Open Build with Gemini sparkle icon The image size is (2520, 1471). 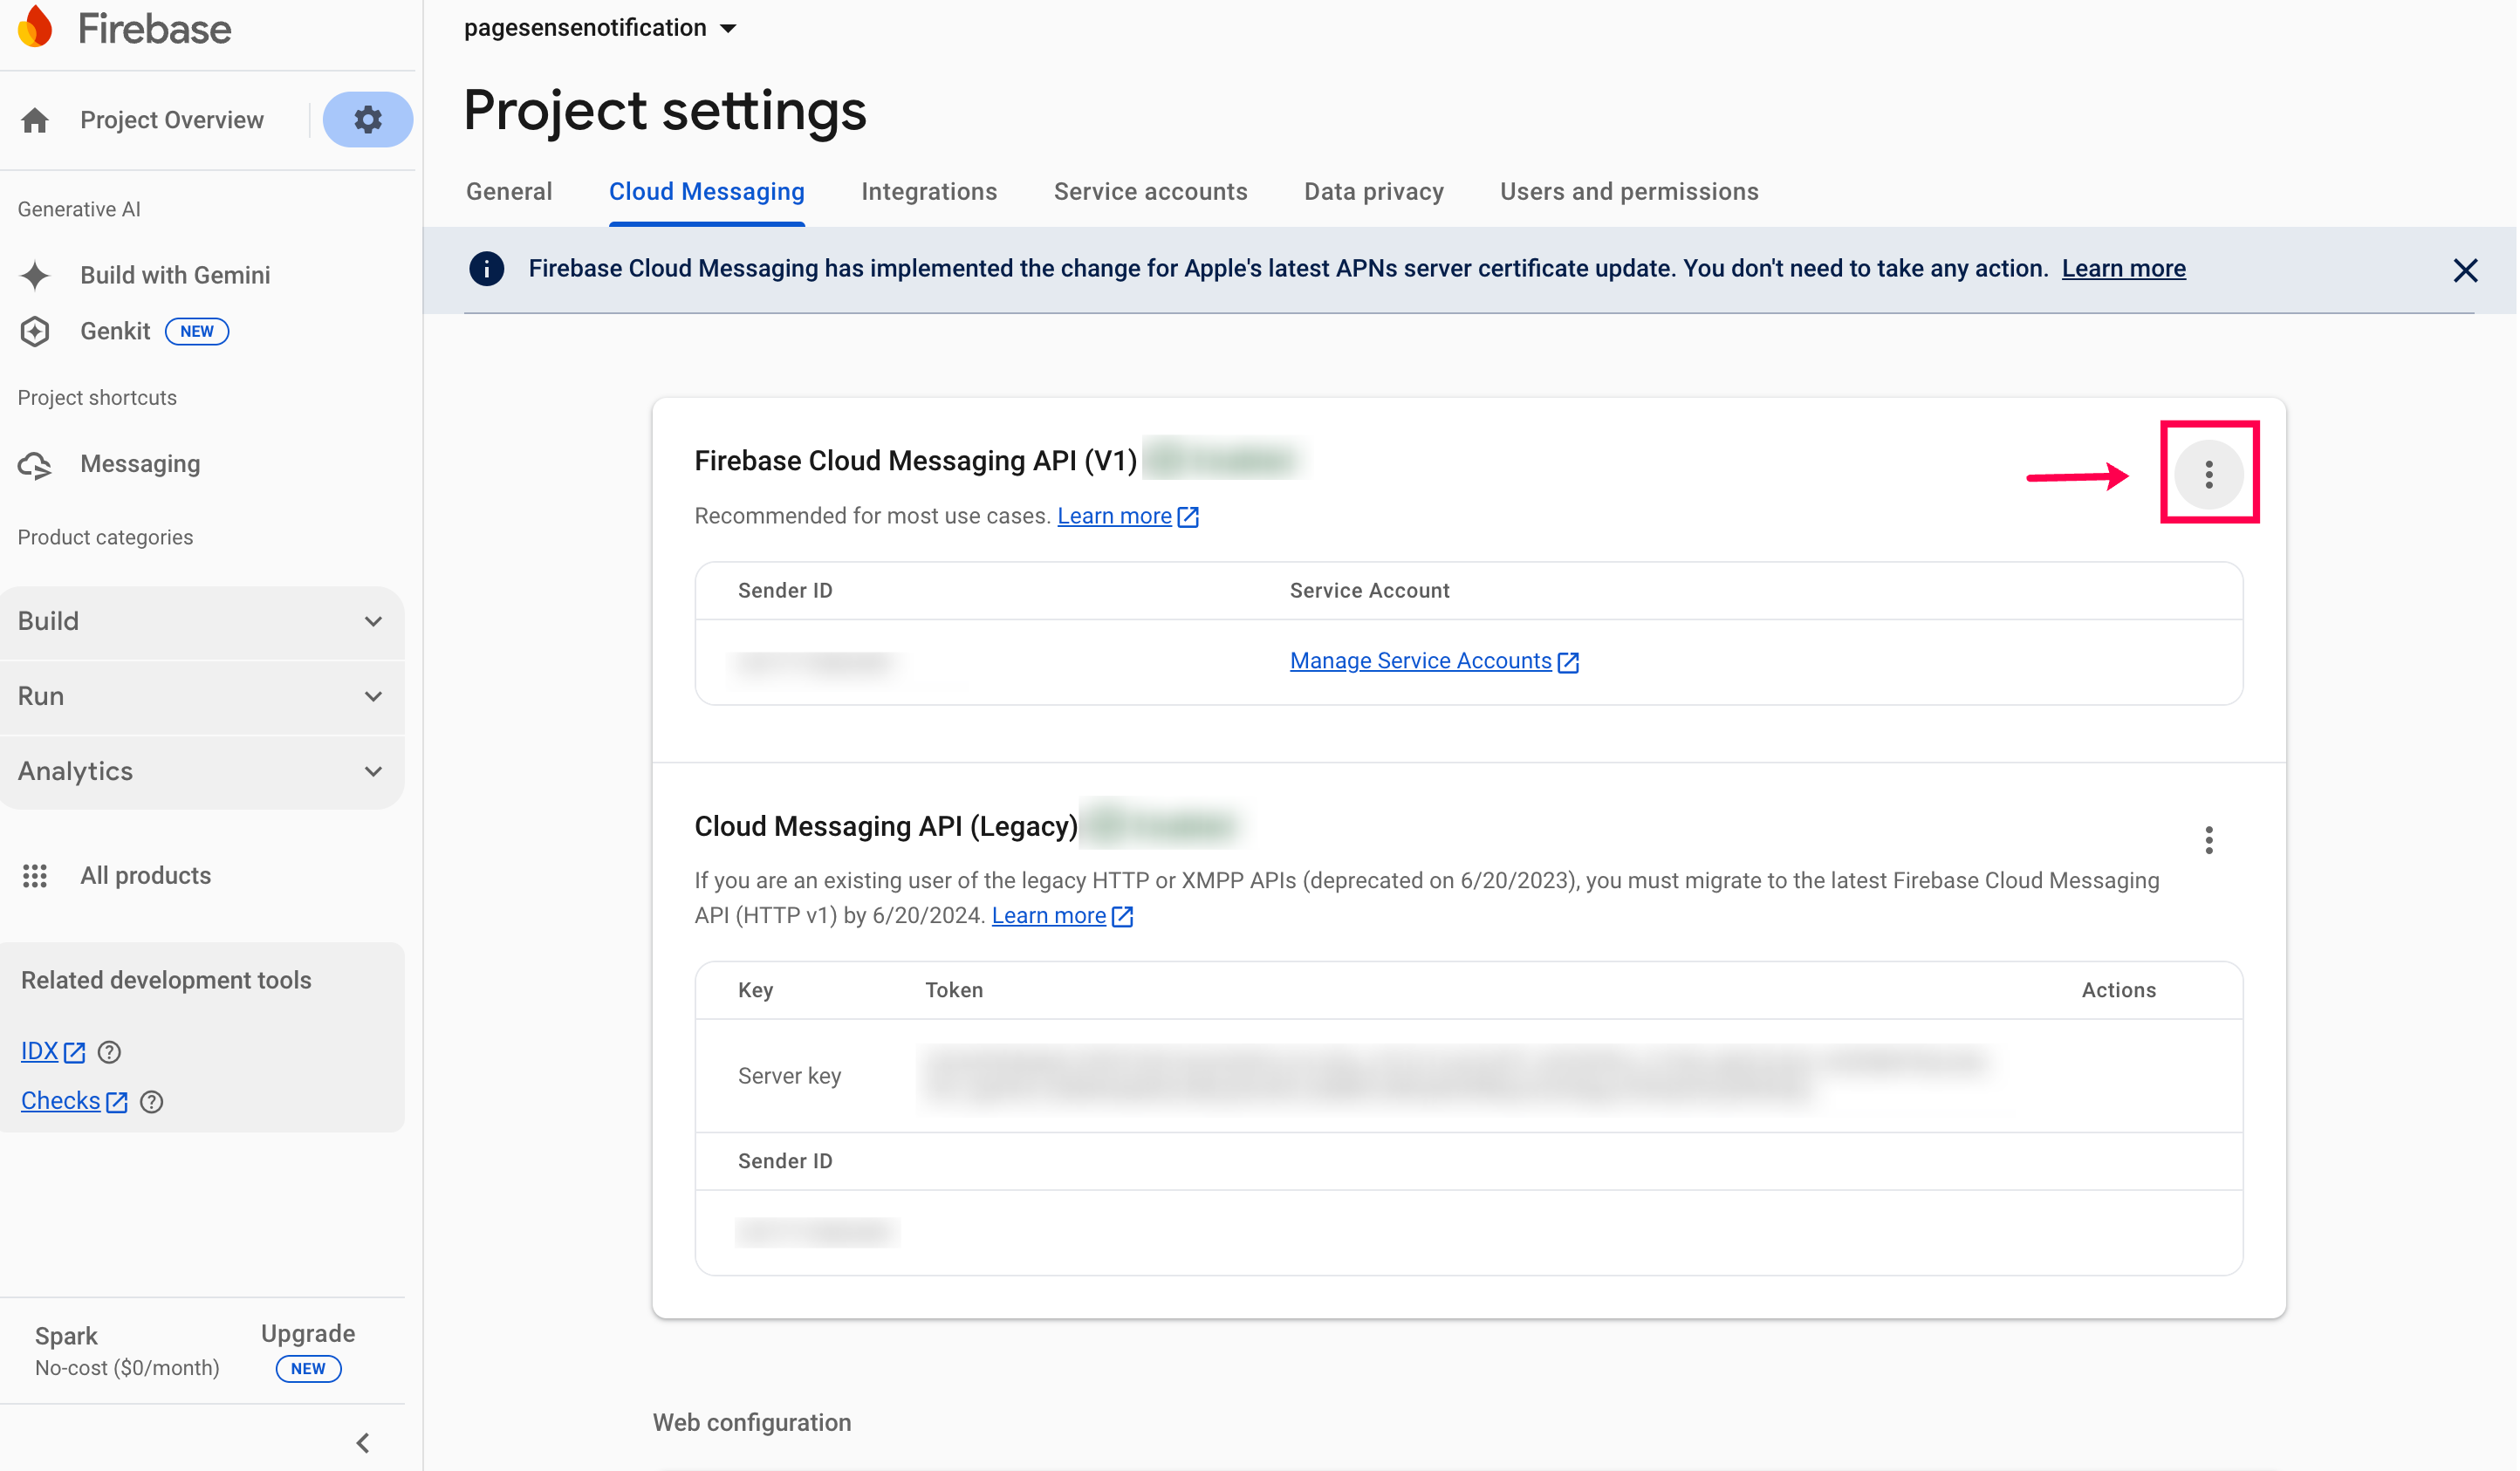point(36,275)
